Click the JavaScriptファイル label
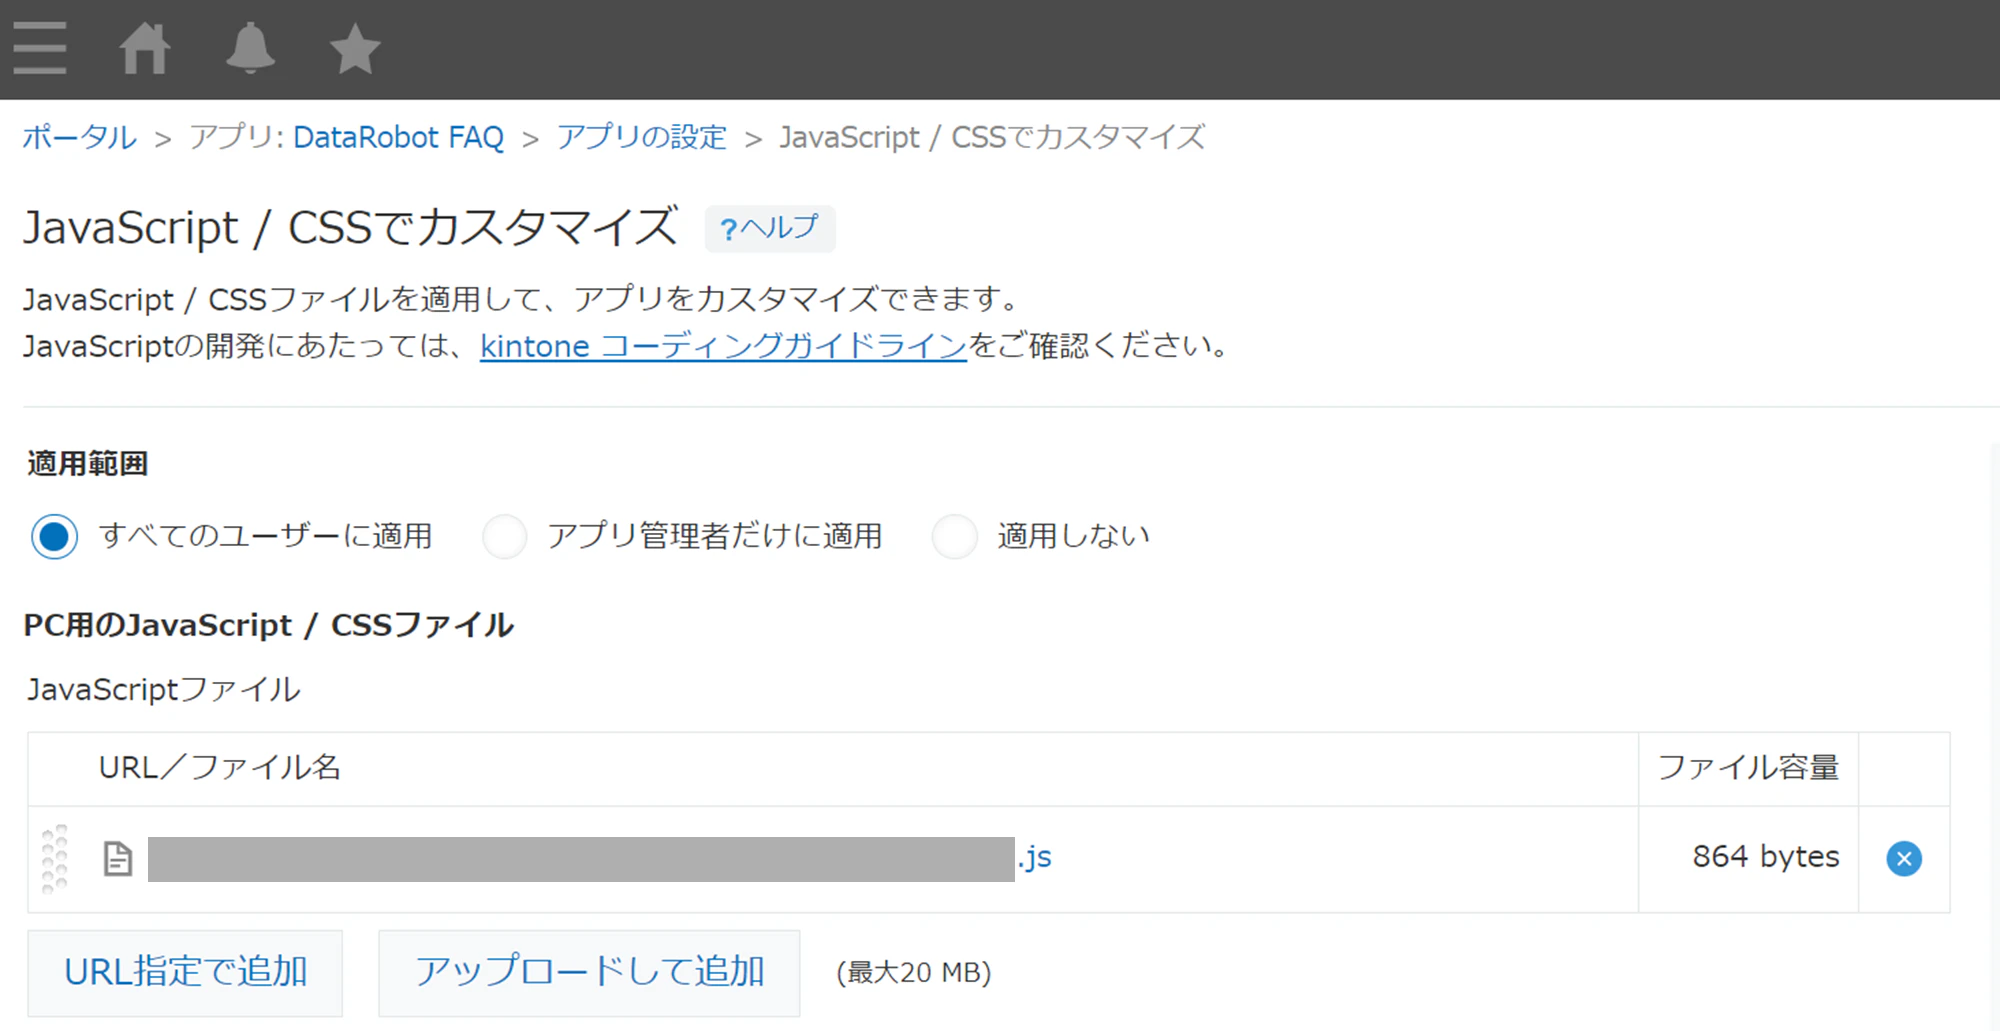 [163, 690]
